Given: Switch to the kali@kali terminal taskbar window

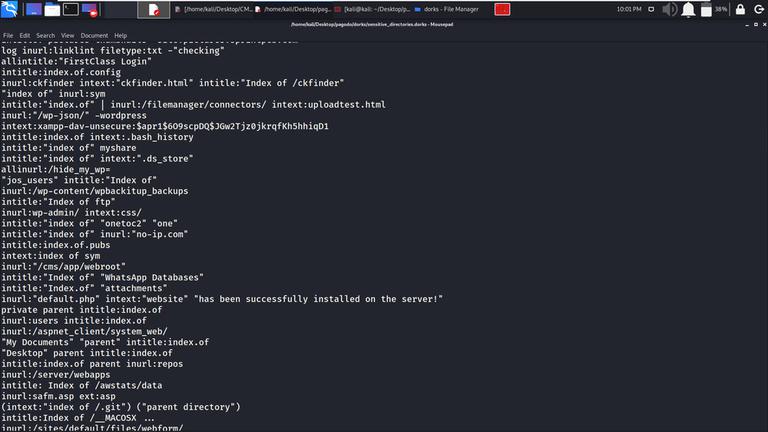Looking at the screenshot, I should pos(373,9).
